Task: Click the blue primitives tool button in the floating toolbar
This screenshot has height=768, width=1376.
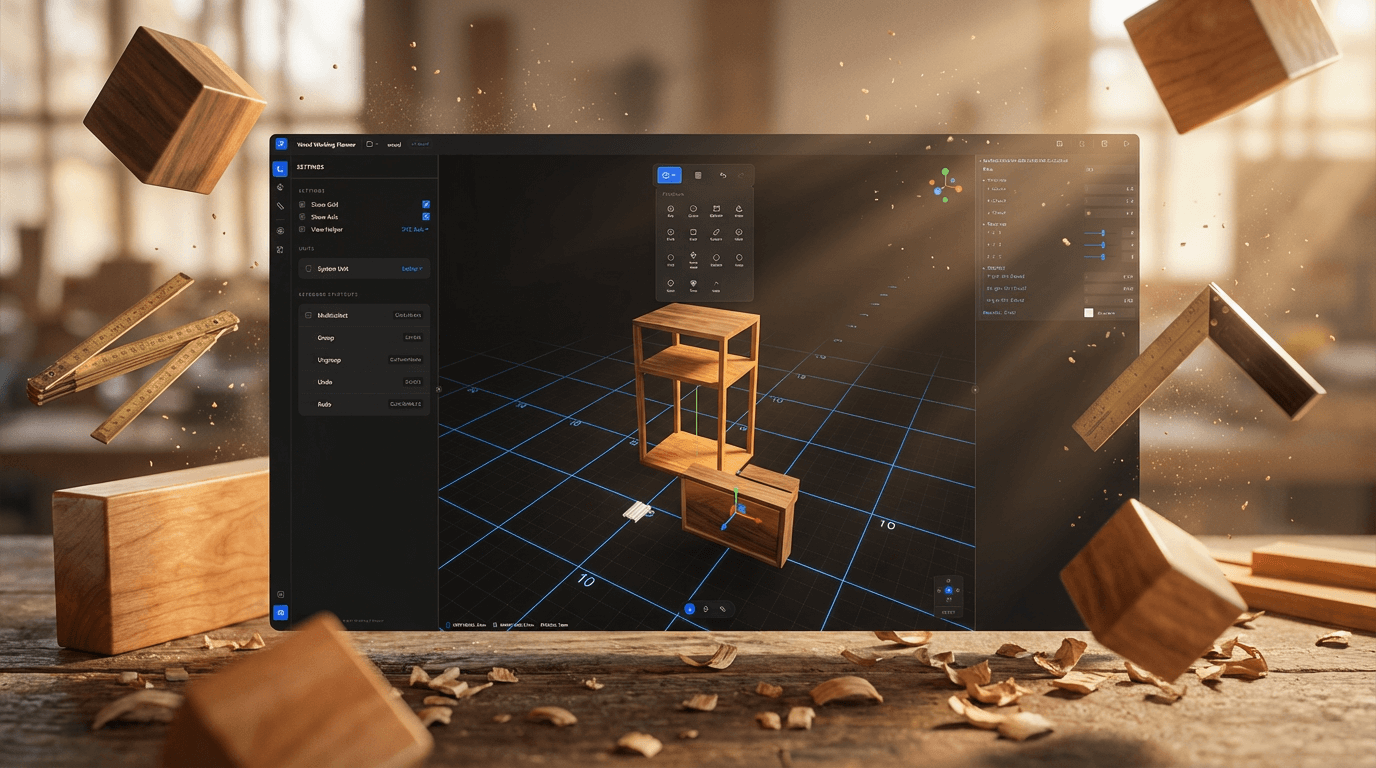Action: tap(669, 175)
